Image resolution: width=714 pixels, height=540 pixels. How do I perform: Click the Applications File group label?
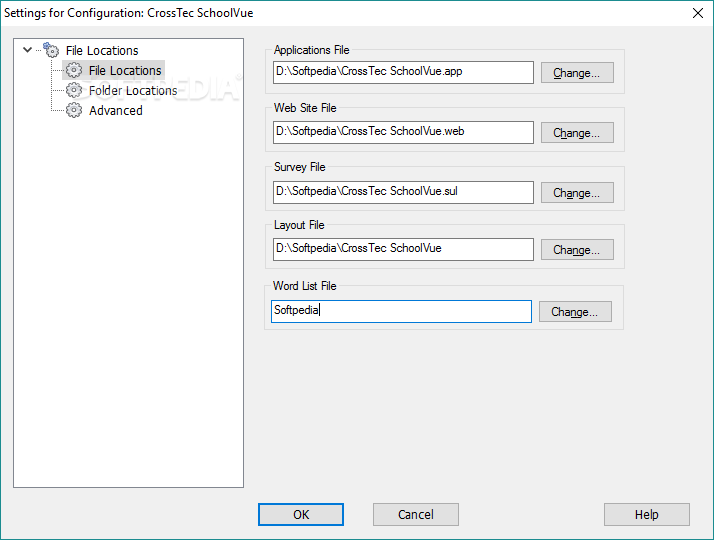tap(311, 50)
